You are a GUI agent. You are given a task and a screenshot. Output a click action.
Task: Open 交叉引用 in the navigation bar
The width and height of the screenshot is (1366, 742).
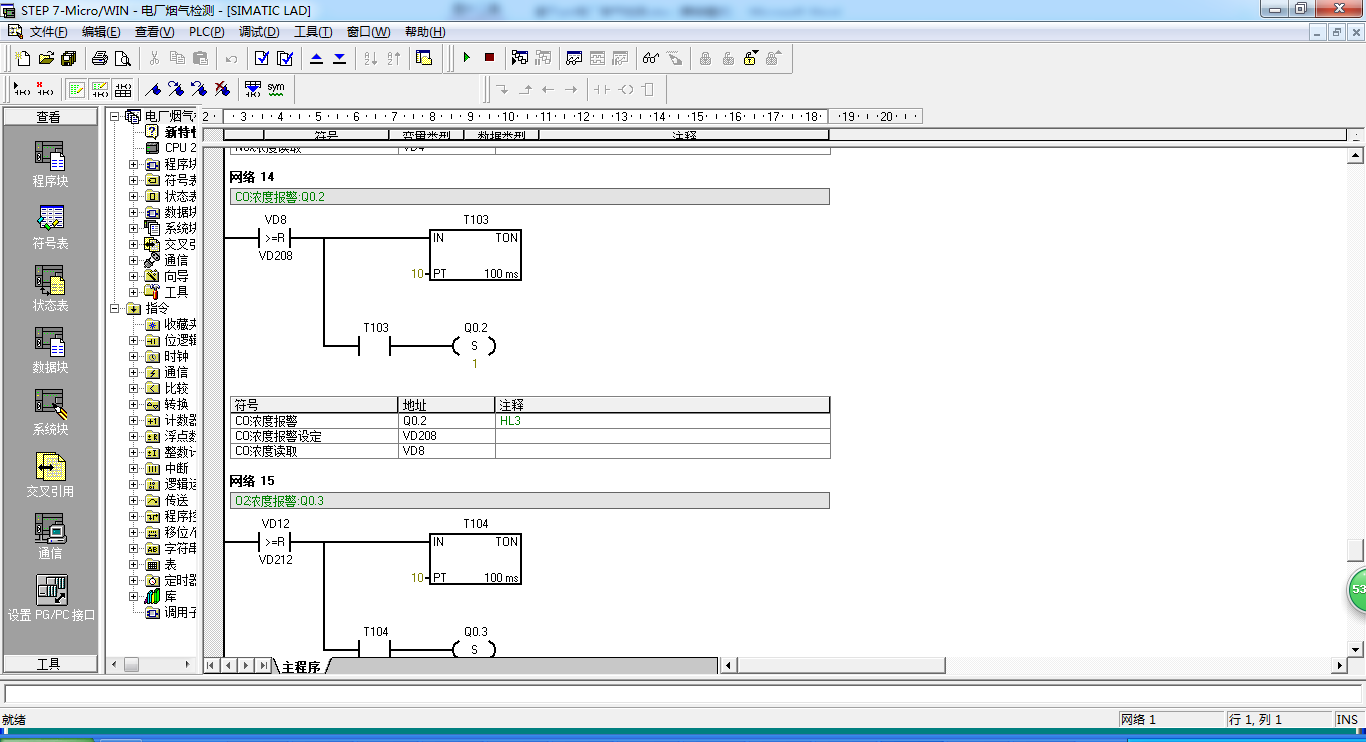click(x=50, y=475)
